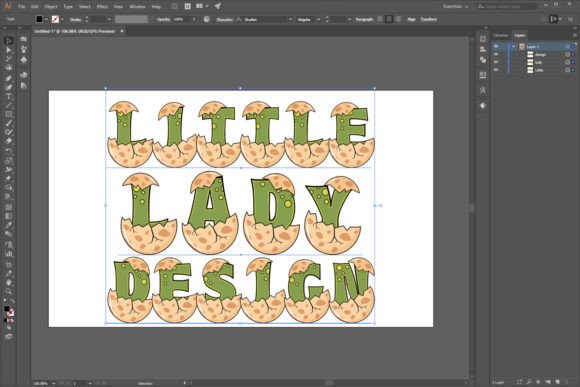Open the Character panel link
The image size is (580, 387).
coord(224,19)
